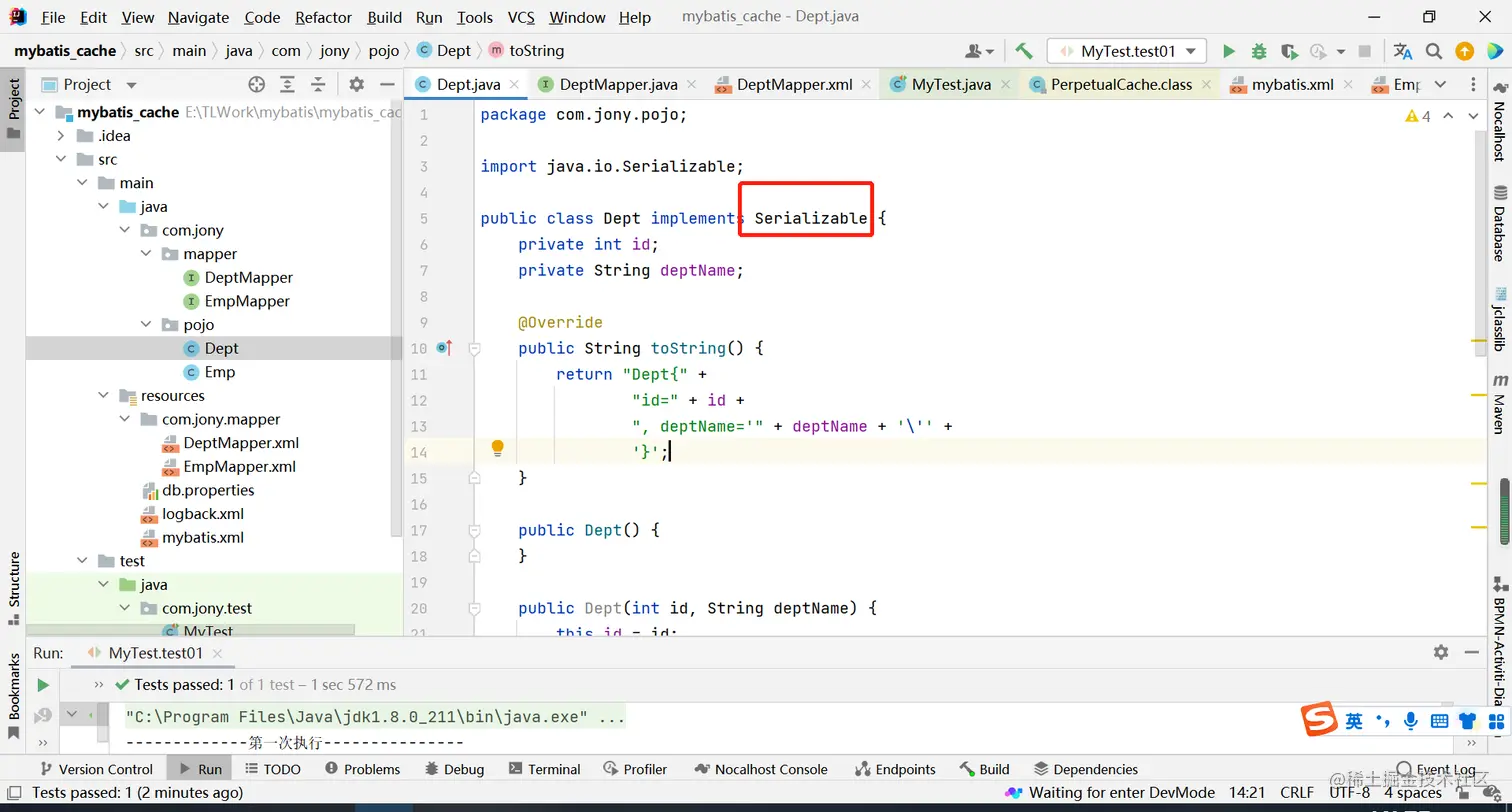Show hidden editor tabs dropdown chevron

tap(1440, 85)
